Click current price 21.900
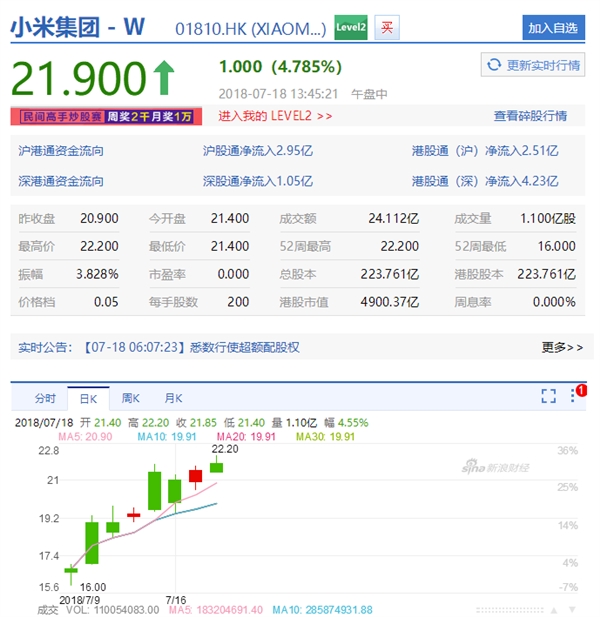The height and width of the screenshot is (617, 600). pyautogui.click(x=79, y=78)
